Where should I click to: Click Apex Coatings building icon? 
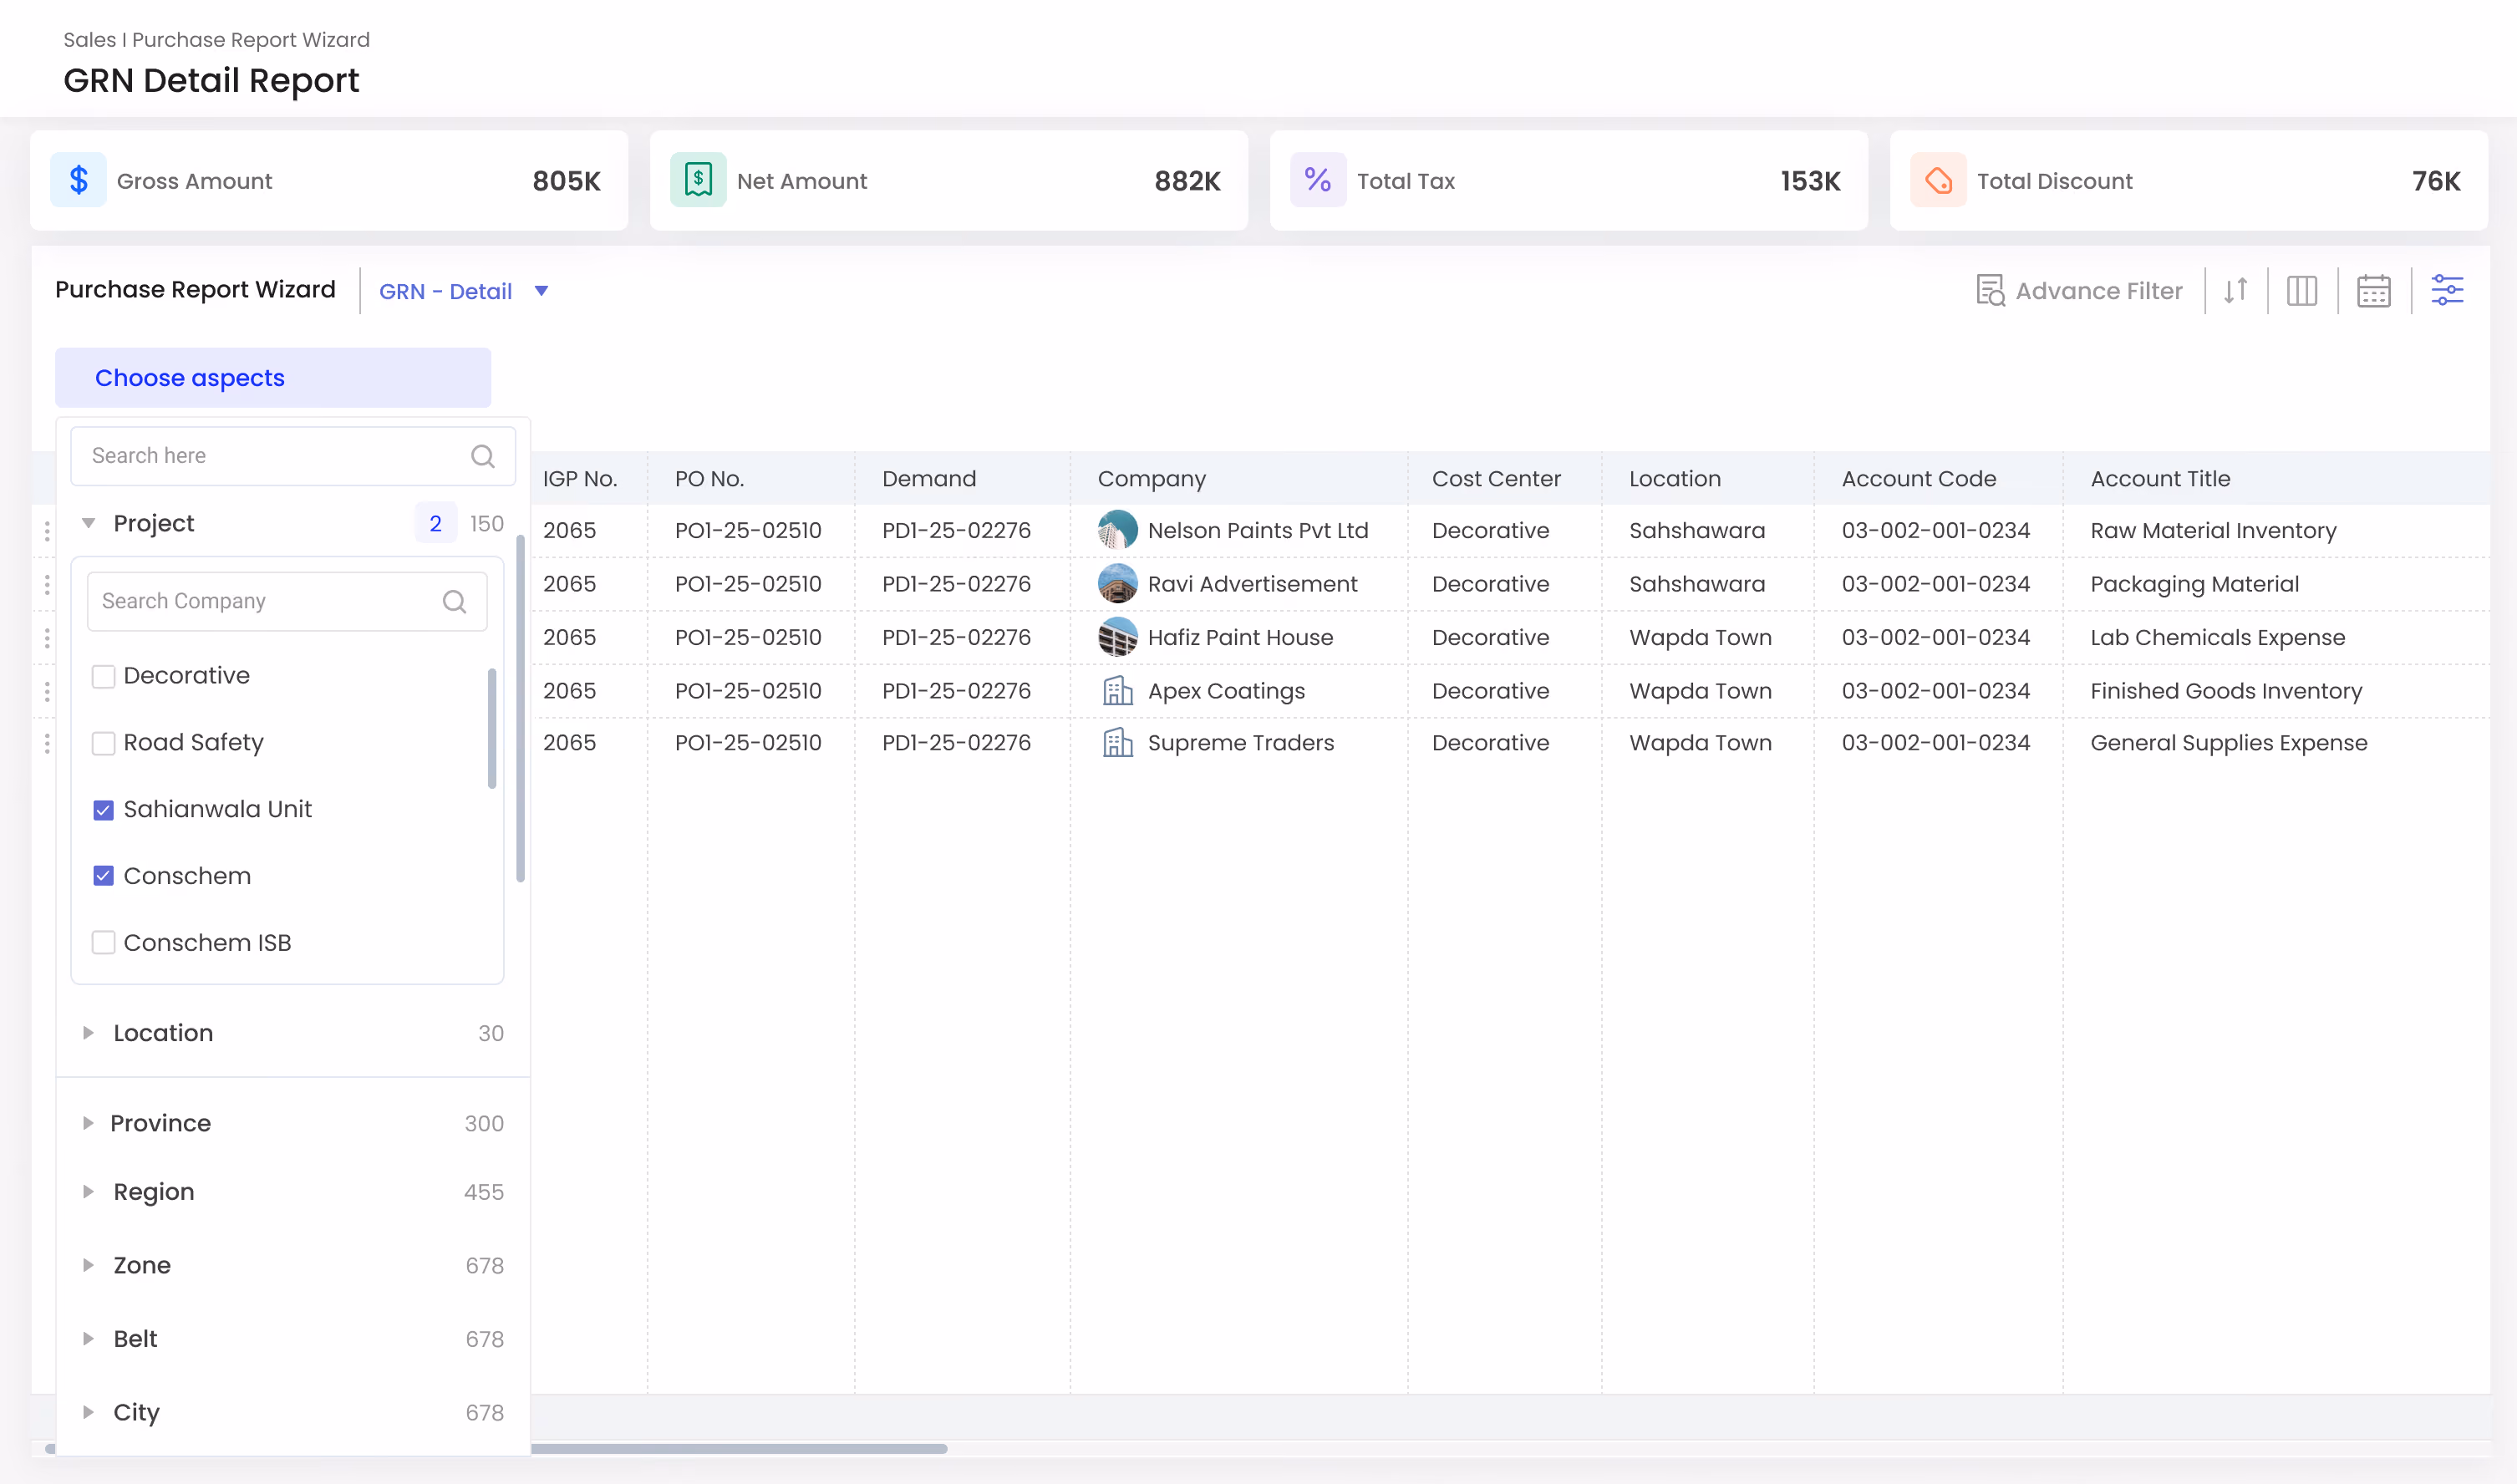(1117, 691)
